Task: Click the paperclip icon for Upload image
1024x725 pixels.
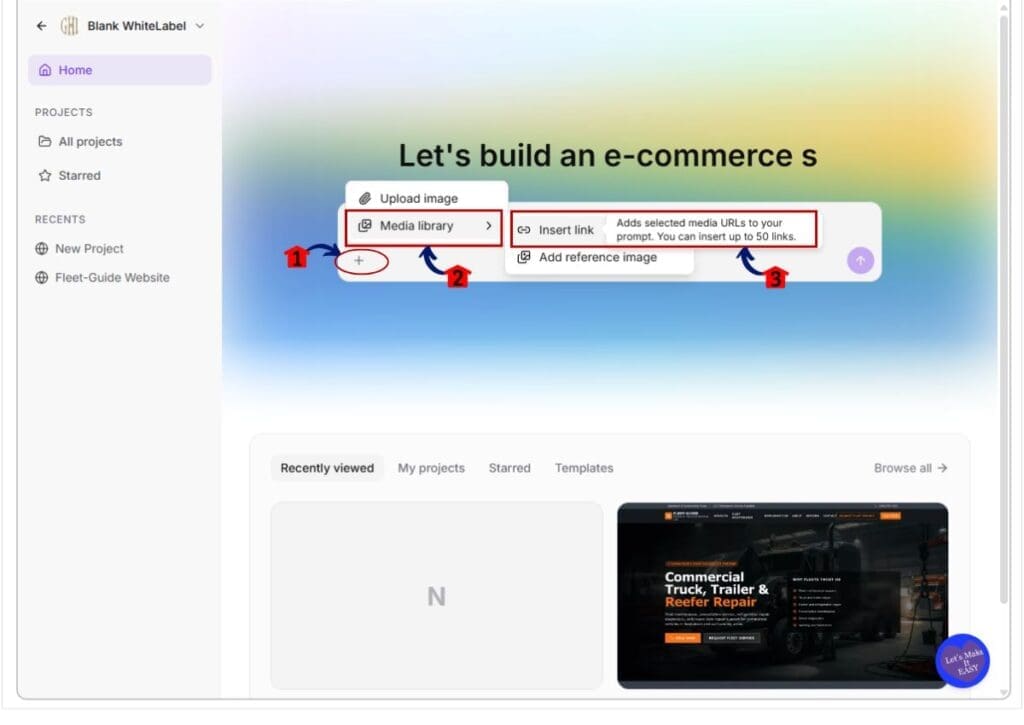Action: pos(365,199)
